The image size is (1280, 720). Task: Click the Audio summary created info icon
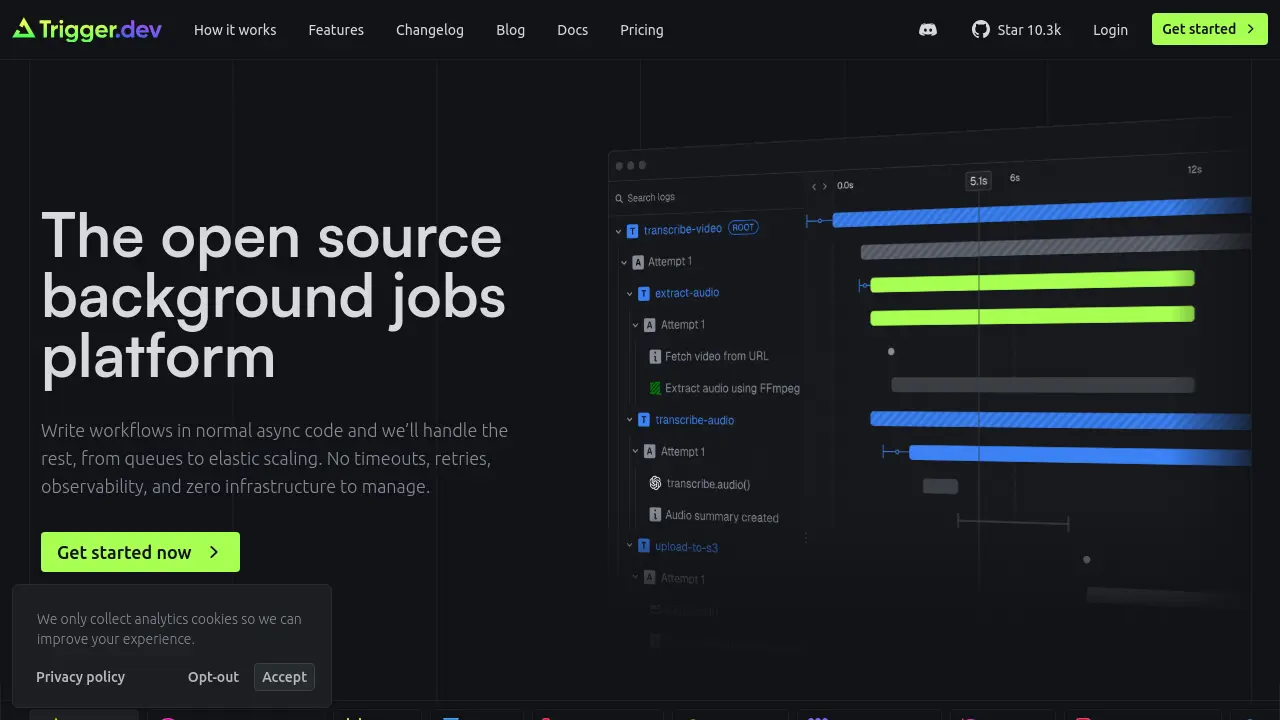pyautogui.click(x=656, y=515)
